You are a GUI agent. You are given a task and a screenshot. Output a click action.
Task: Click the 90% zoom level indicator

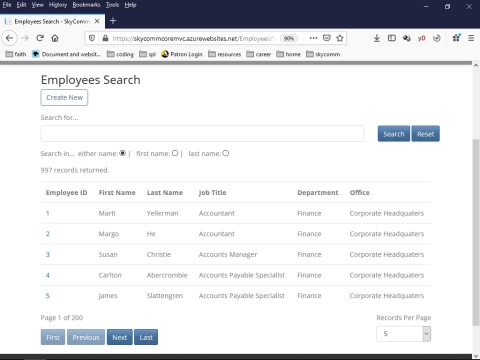[x=289, y=38]
